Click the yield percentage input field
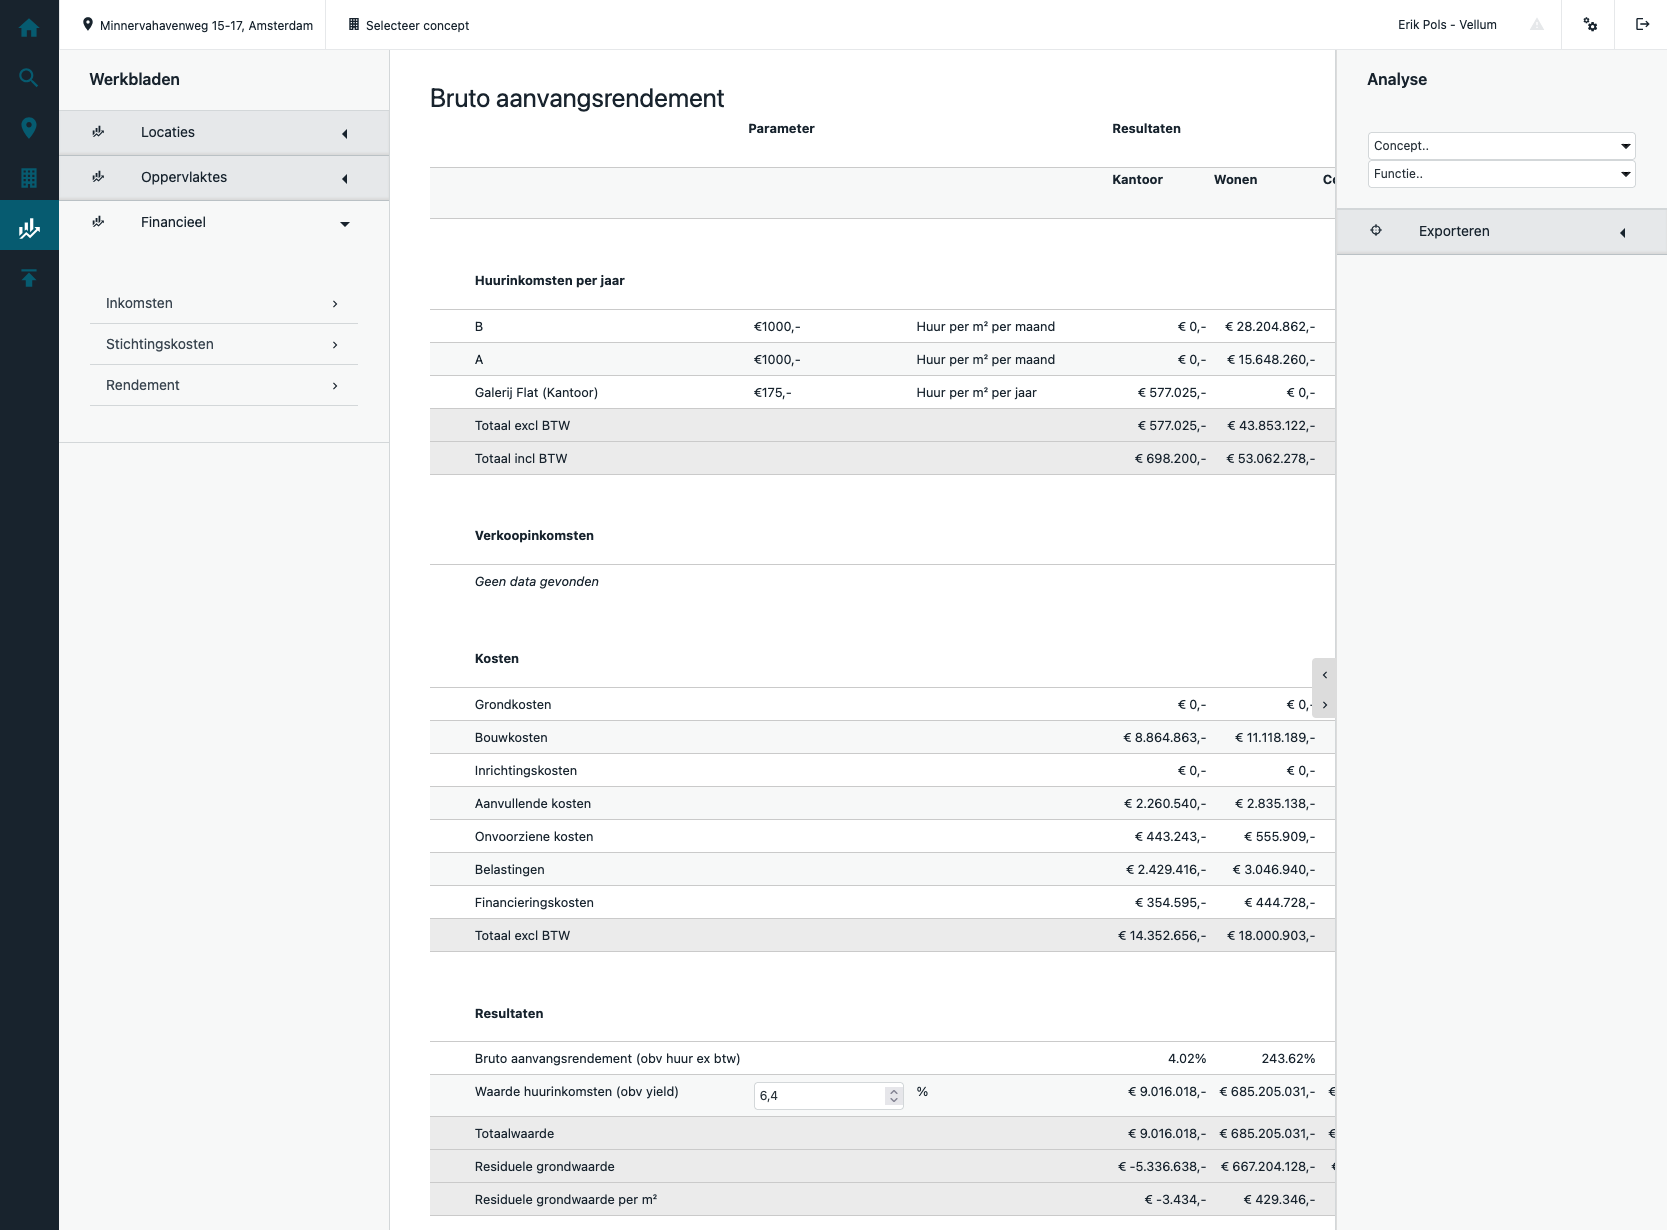Screen dimensions: 1667x1230 820,1096
